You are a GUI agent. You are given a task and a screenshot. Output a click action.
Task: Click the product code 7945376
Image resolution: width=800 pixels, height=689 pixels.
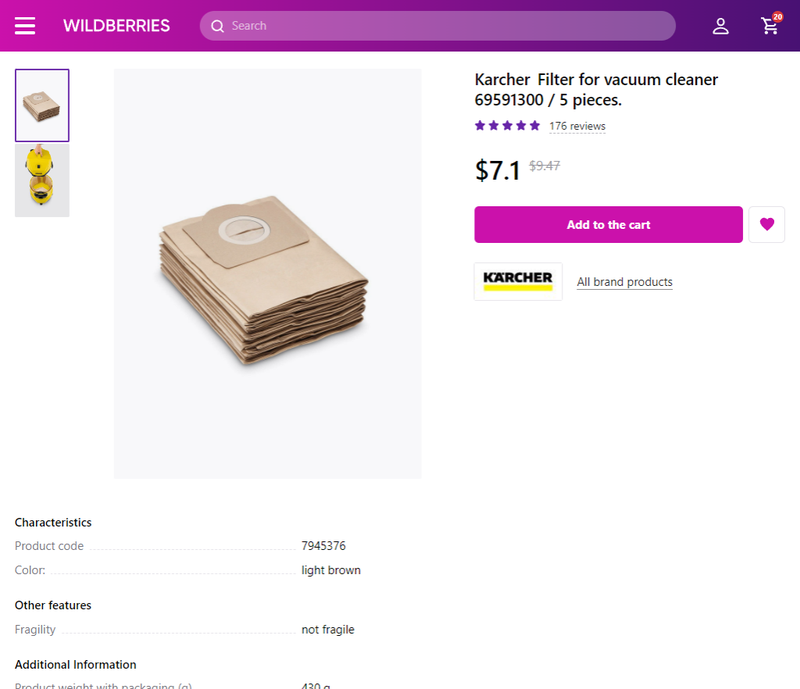323,546
